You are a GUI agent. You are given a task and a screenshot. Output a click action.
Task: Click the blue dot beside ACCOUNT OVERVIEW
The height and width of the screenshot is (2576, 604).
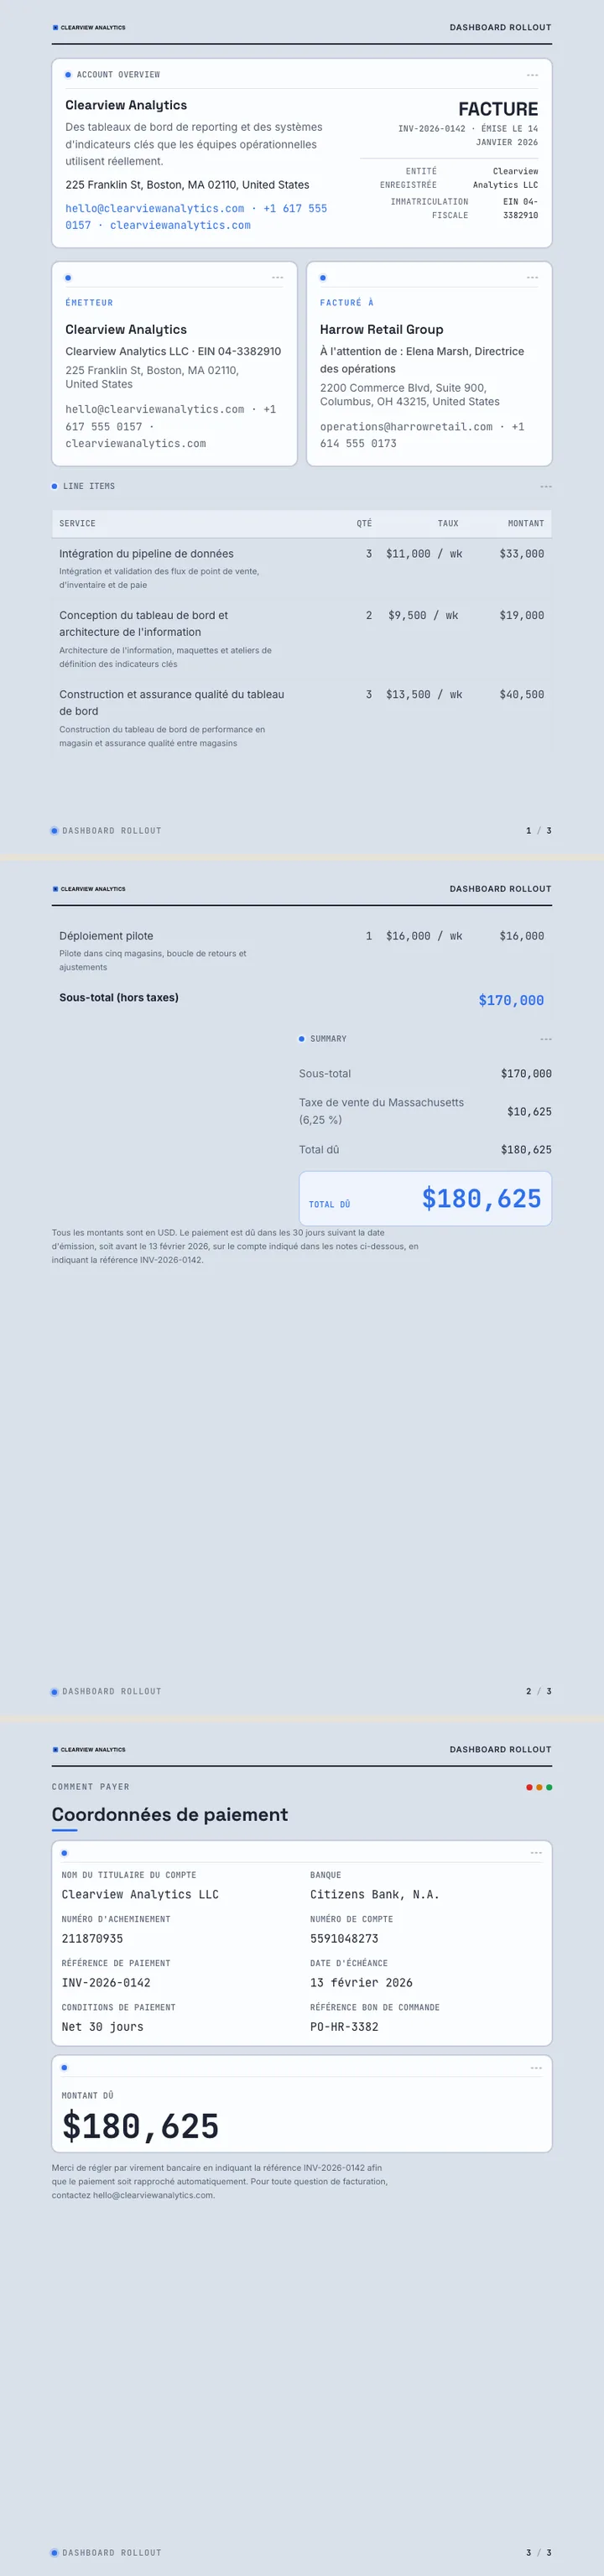(x=68, y=75)
